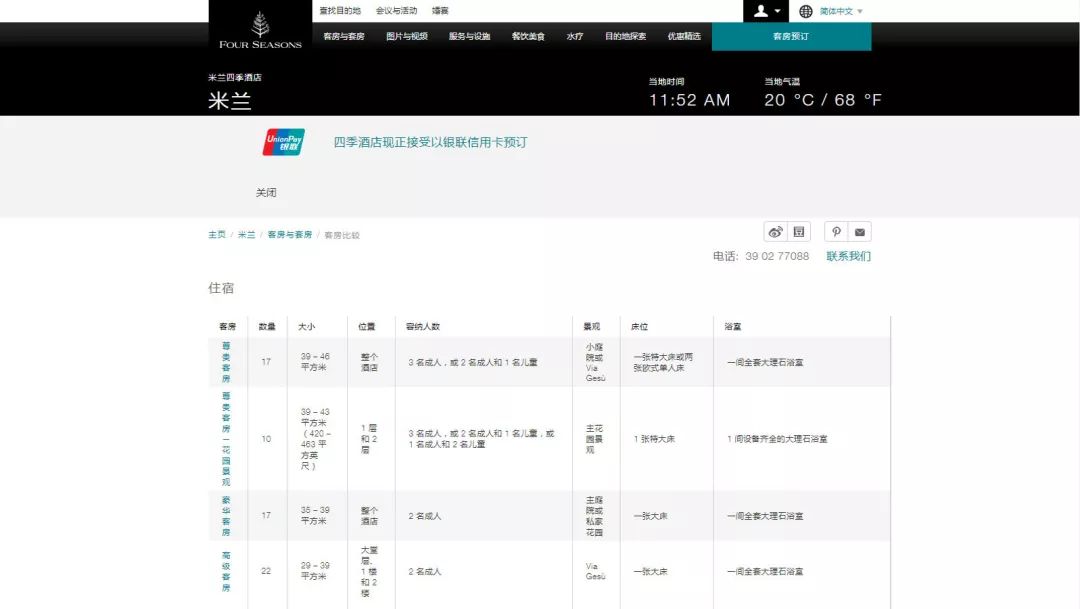Follow the 联系我们 contact link
Viewport: 1080px width, 609px height.
pyautogui.click(x=848, y=256)
